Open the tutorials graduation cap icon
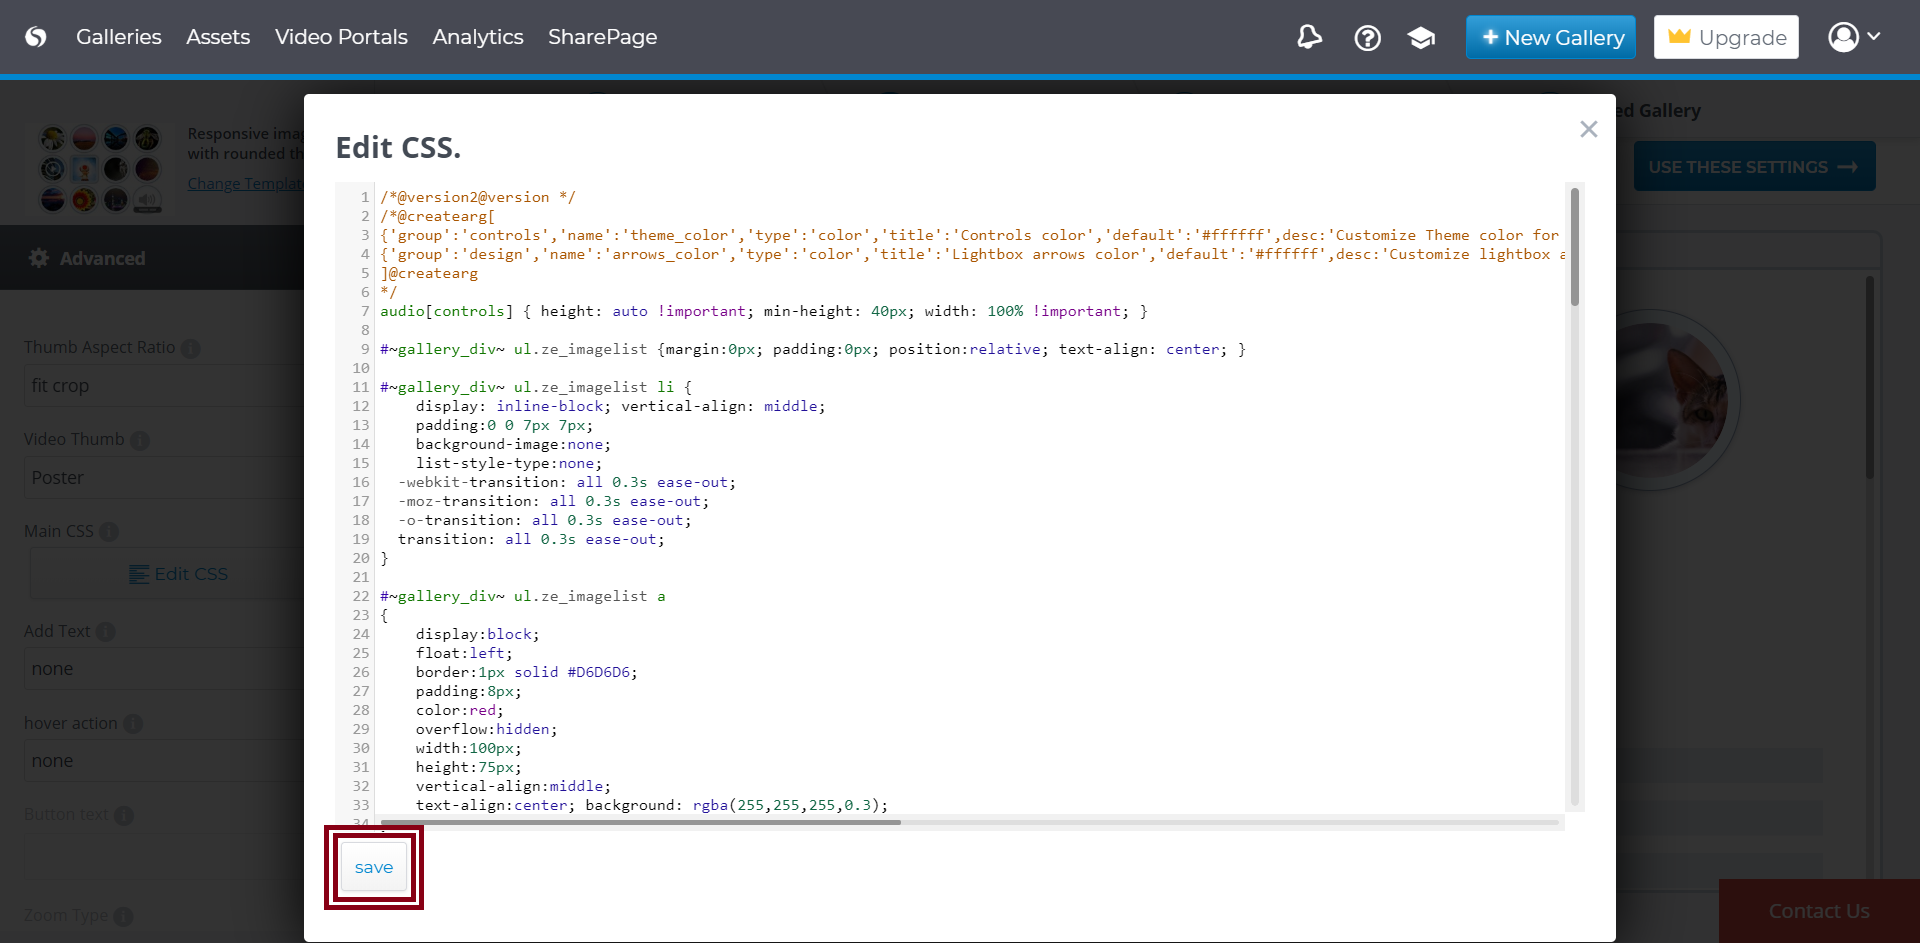The image size is (1920, 943). pyautogui.click(x=1421, y=38)
